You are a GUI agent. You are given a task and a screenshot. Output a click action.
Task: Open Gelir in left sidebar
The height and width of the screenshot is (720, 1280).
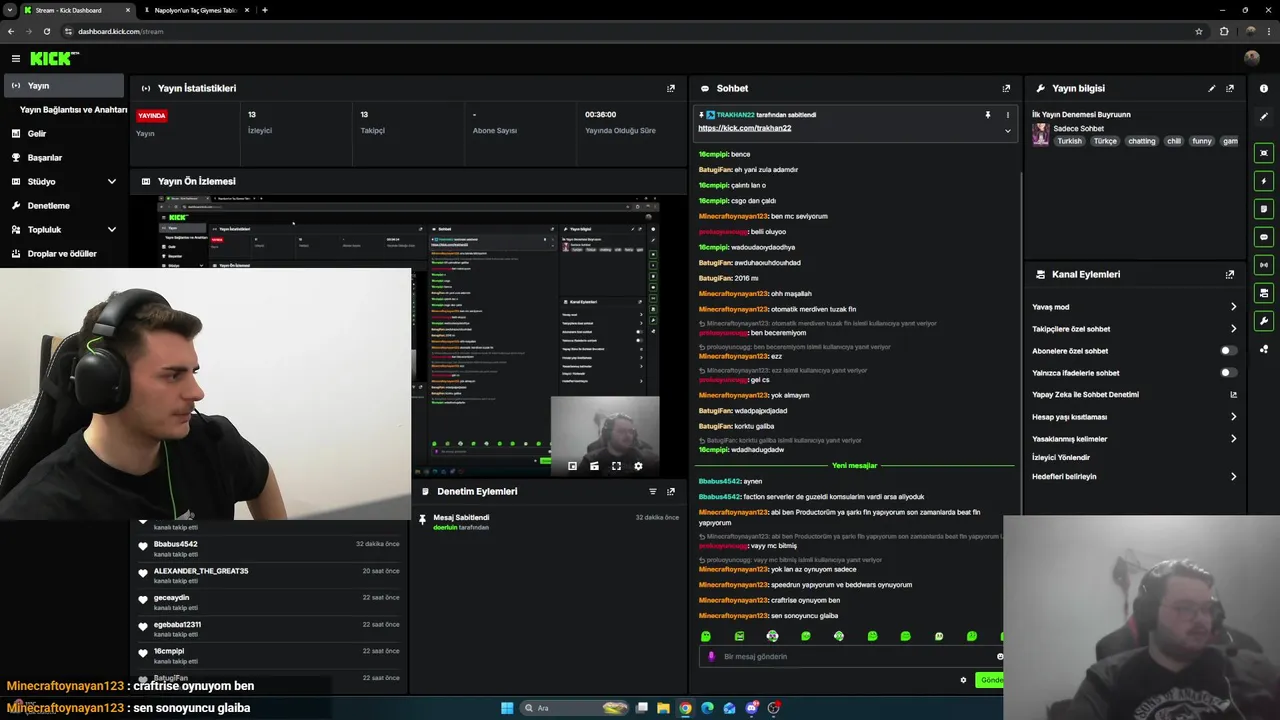point(64,133)
